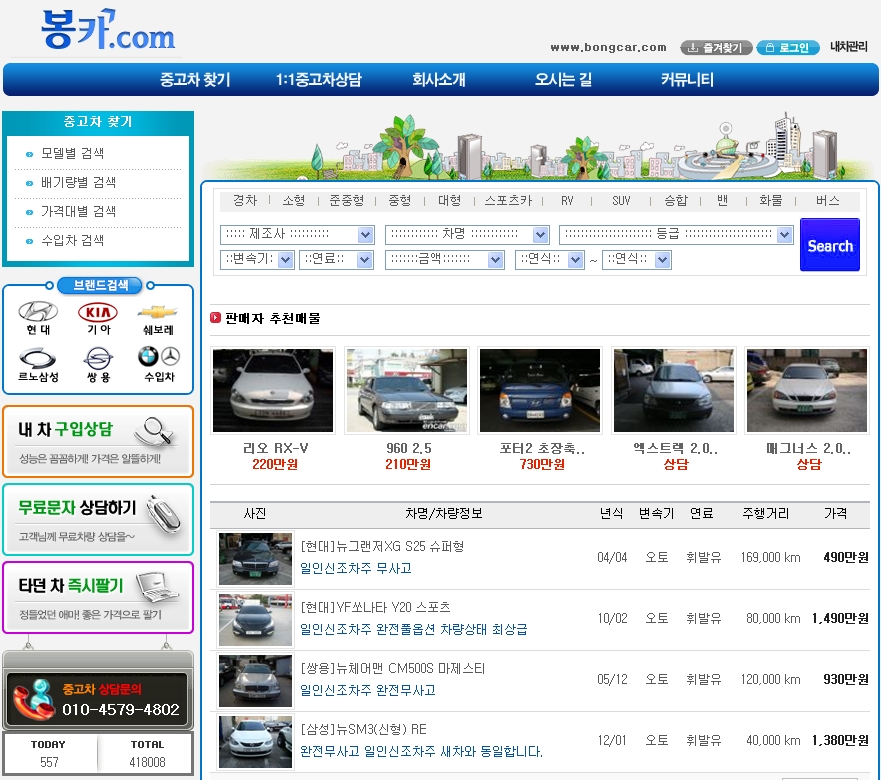Open the 매그너스 2.0 car thumbnail
This screenshot has width=881, height=780.
point(807,390)
